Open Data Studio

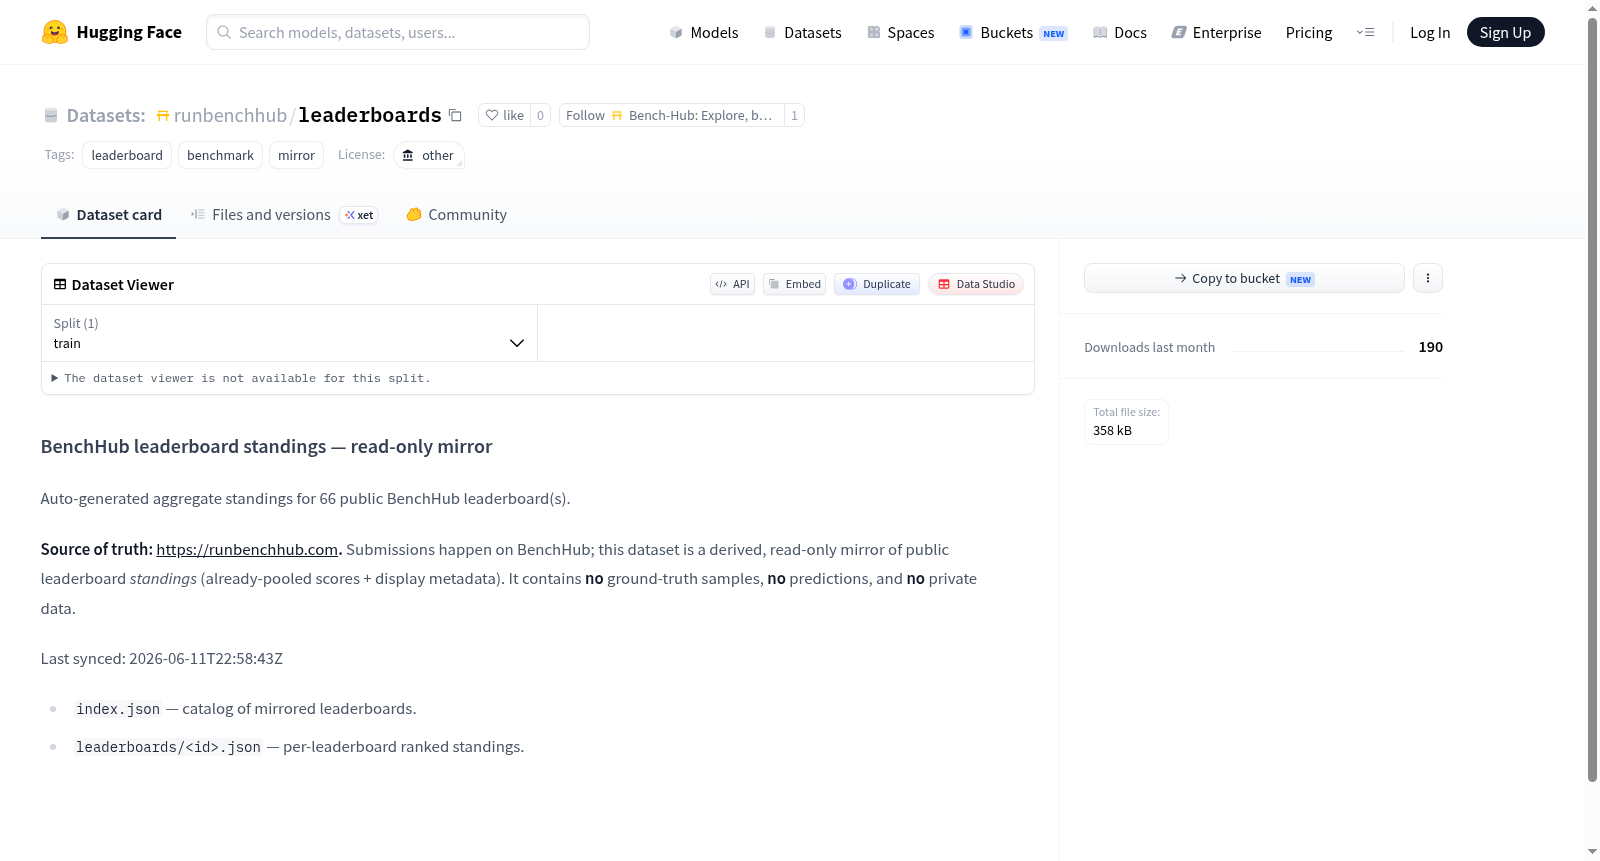coord(976,284)
